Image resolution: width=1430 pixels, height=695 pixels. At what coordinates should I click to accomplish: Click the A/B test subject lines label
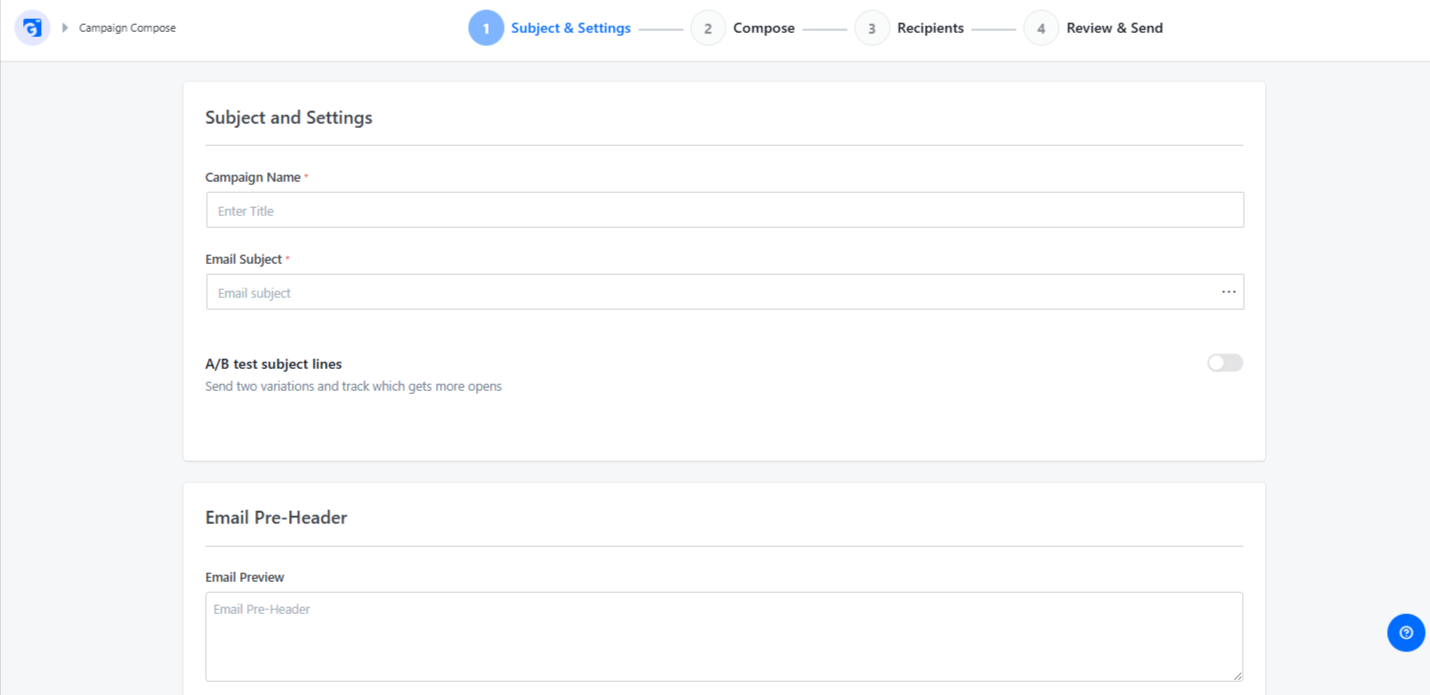[x=274, y=364]
